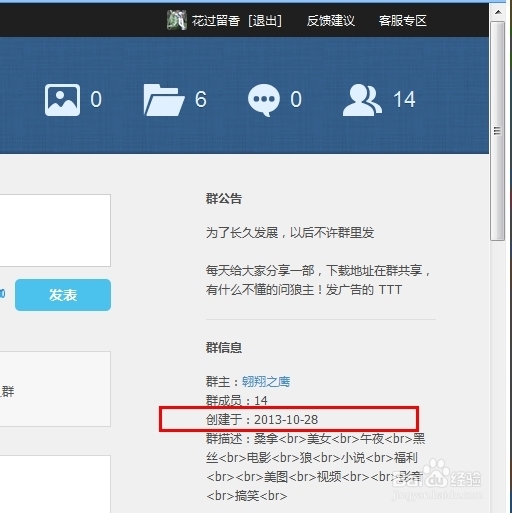Select the 群信息 heading text

(224, 348)
